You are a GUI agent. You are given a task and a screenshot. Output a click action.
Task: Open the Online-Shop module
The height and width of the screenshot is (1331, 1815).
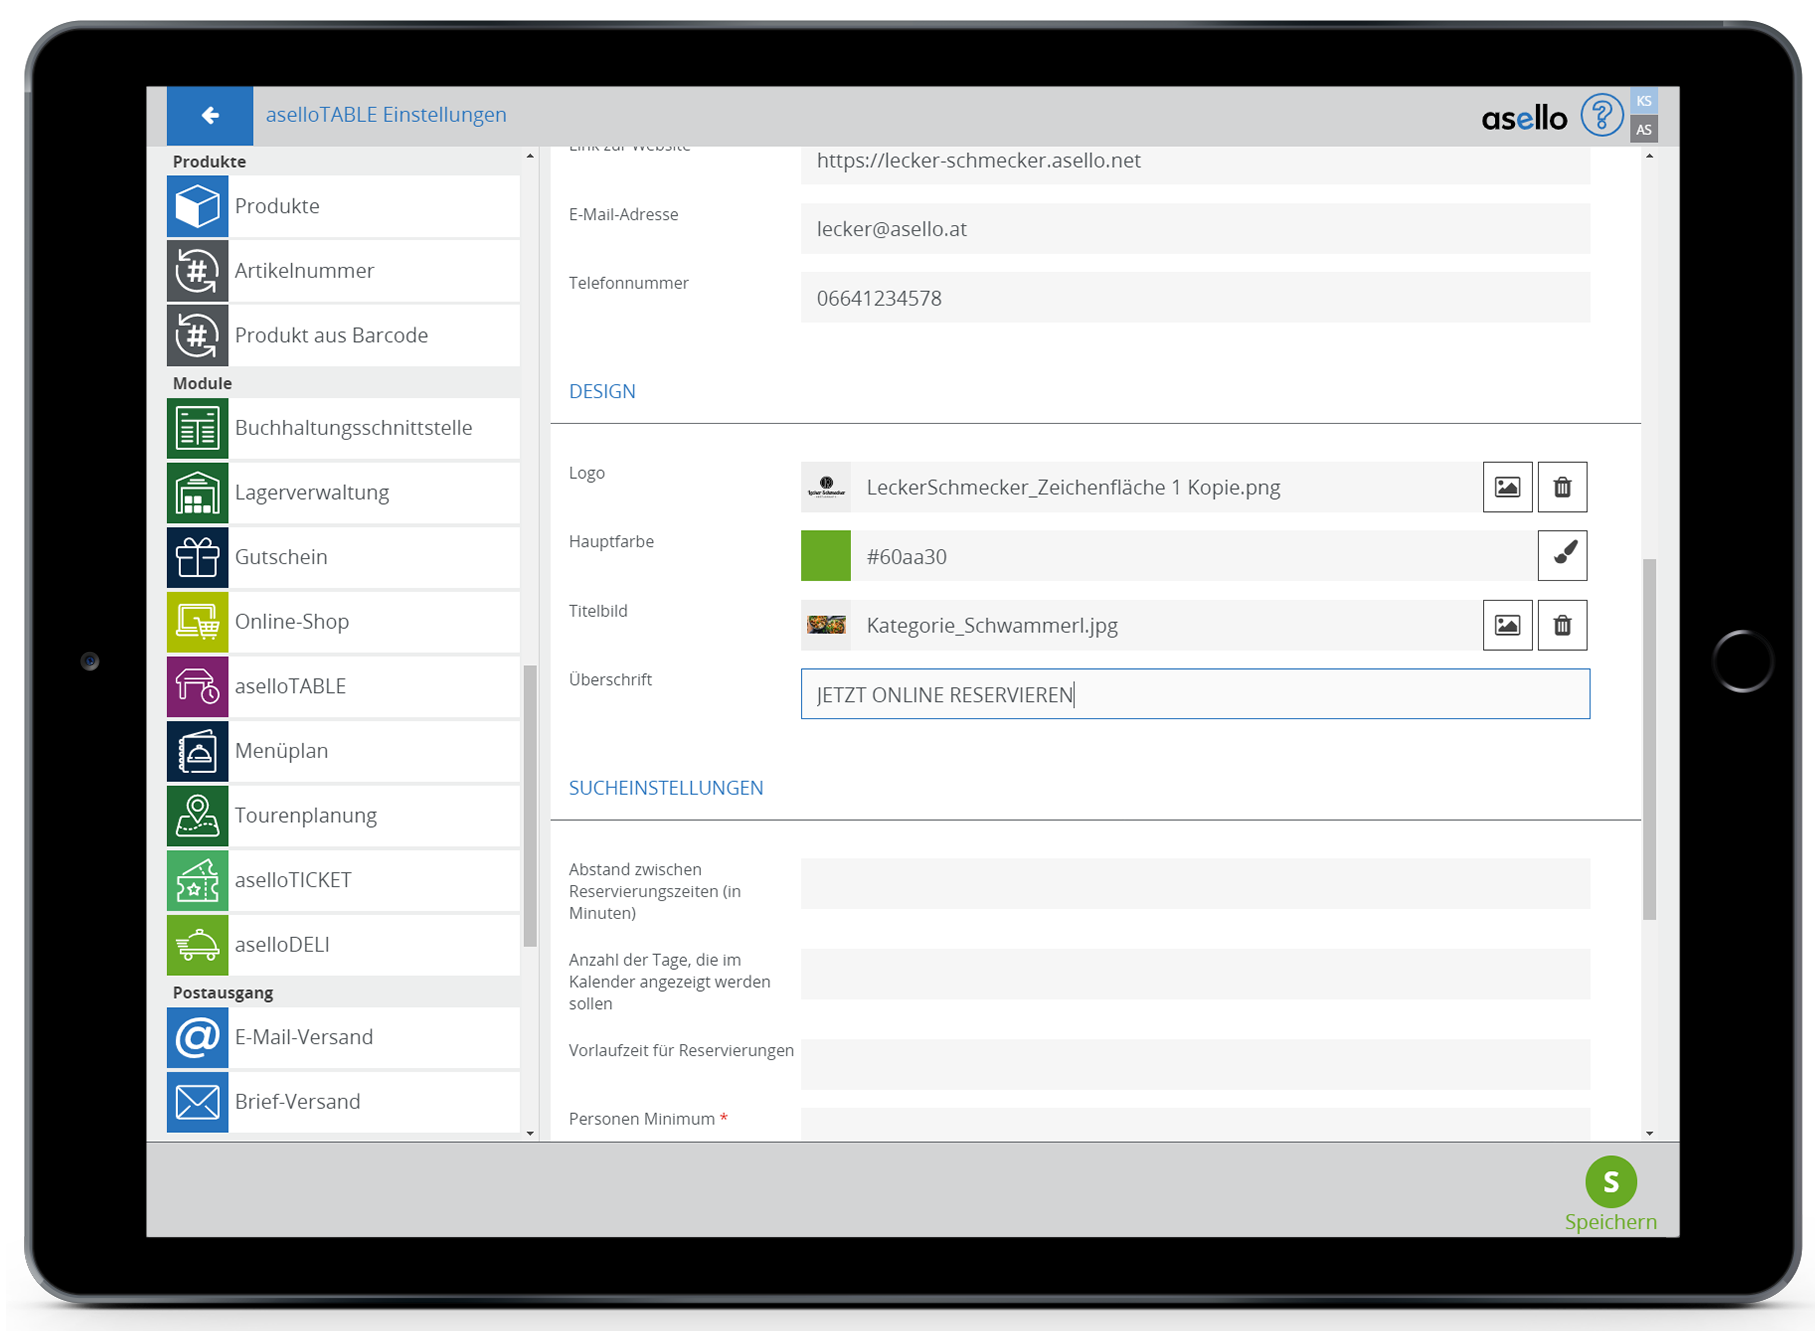click(x=343, y=622)
